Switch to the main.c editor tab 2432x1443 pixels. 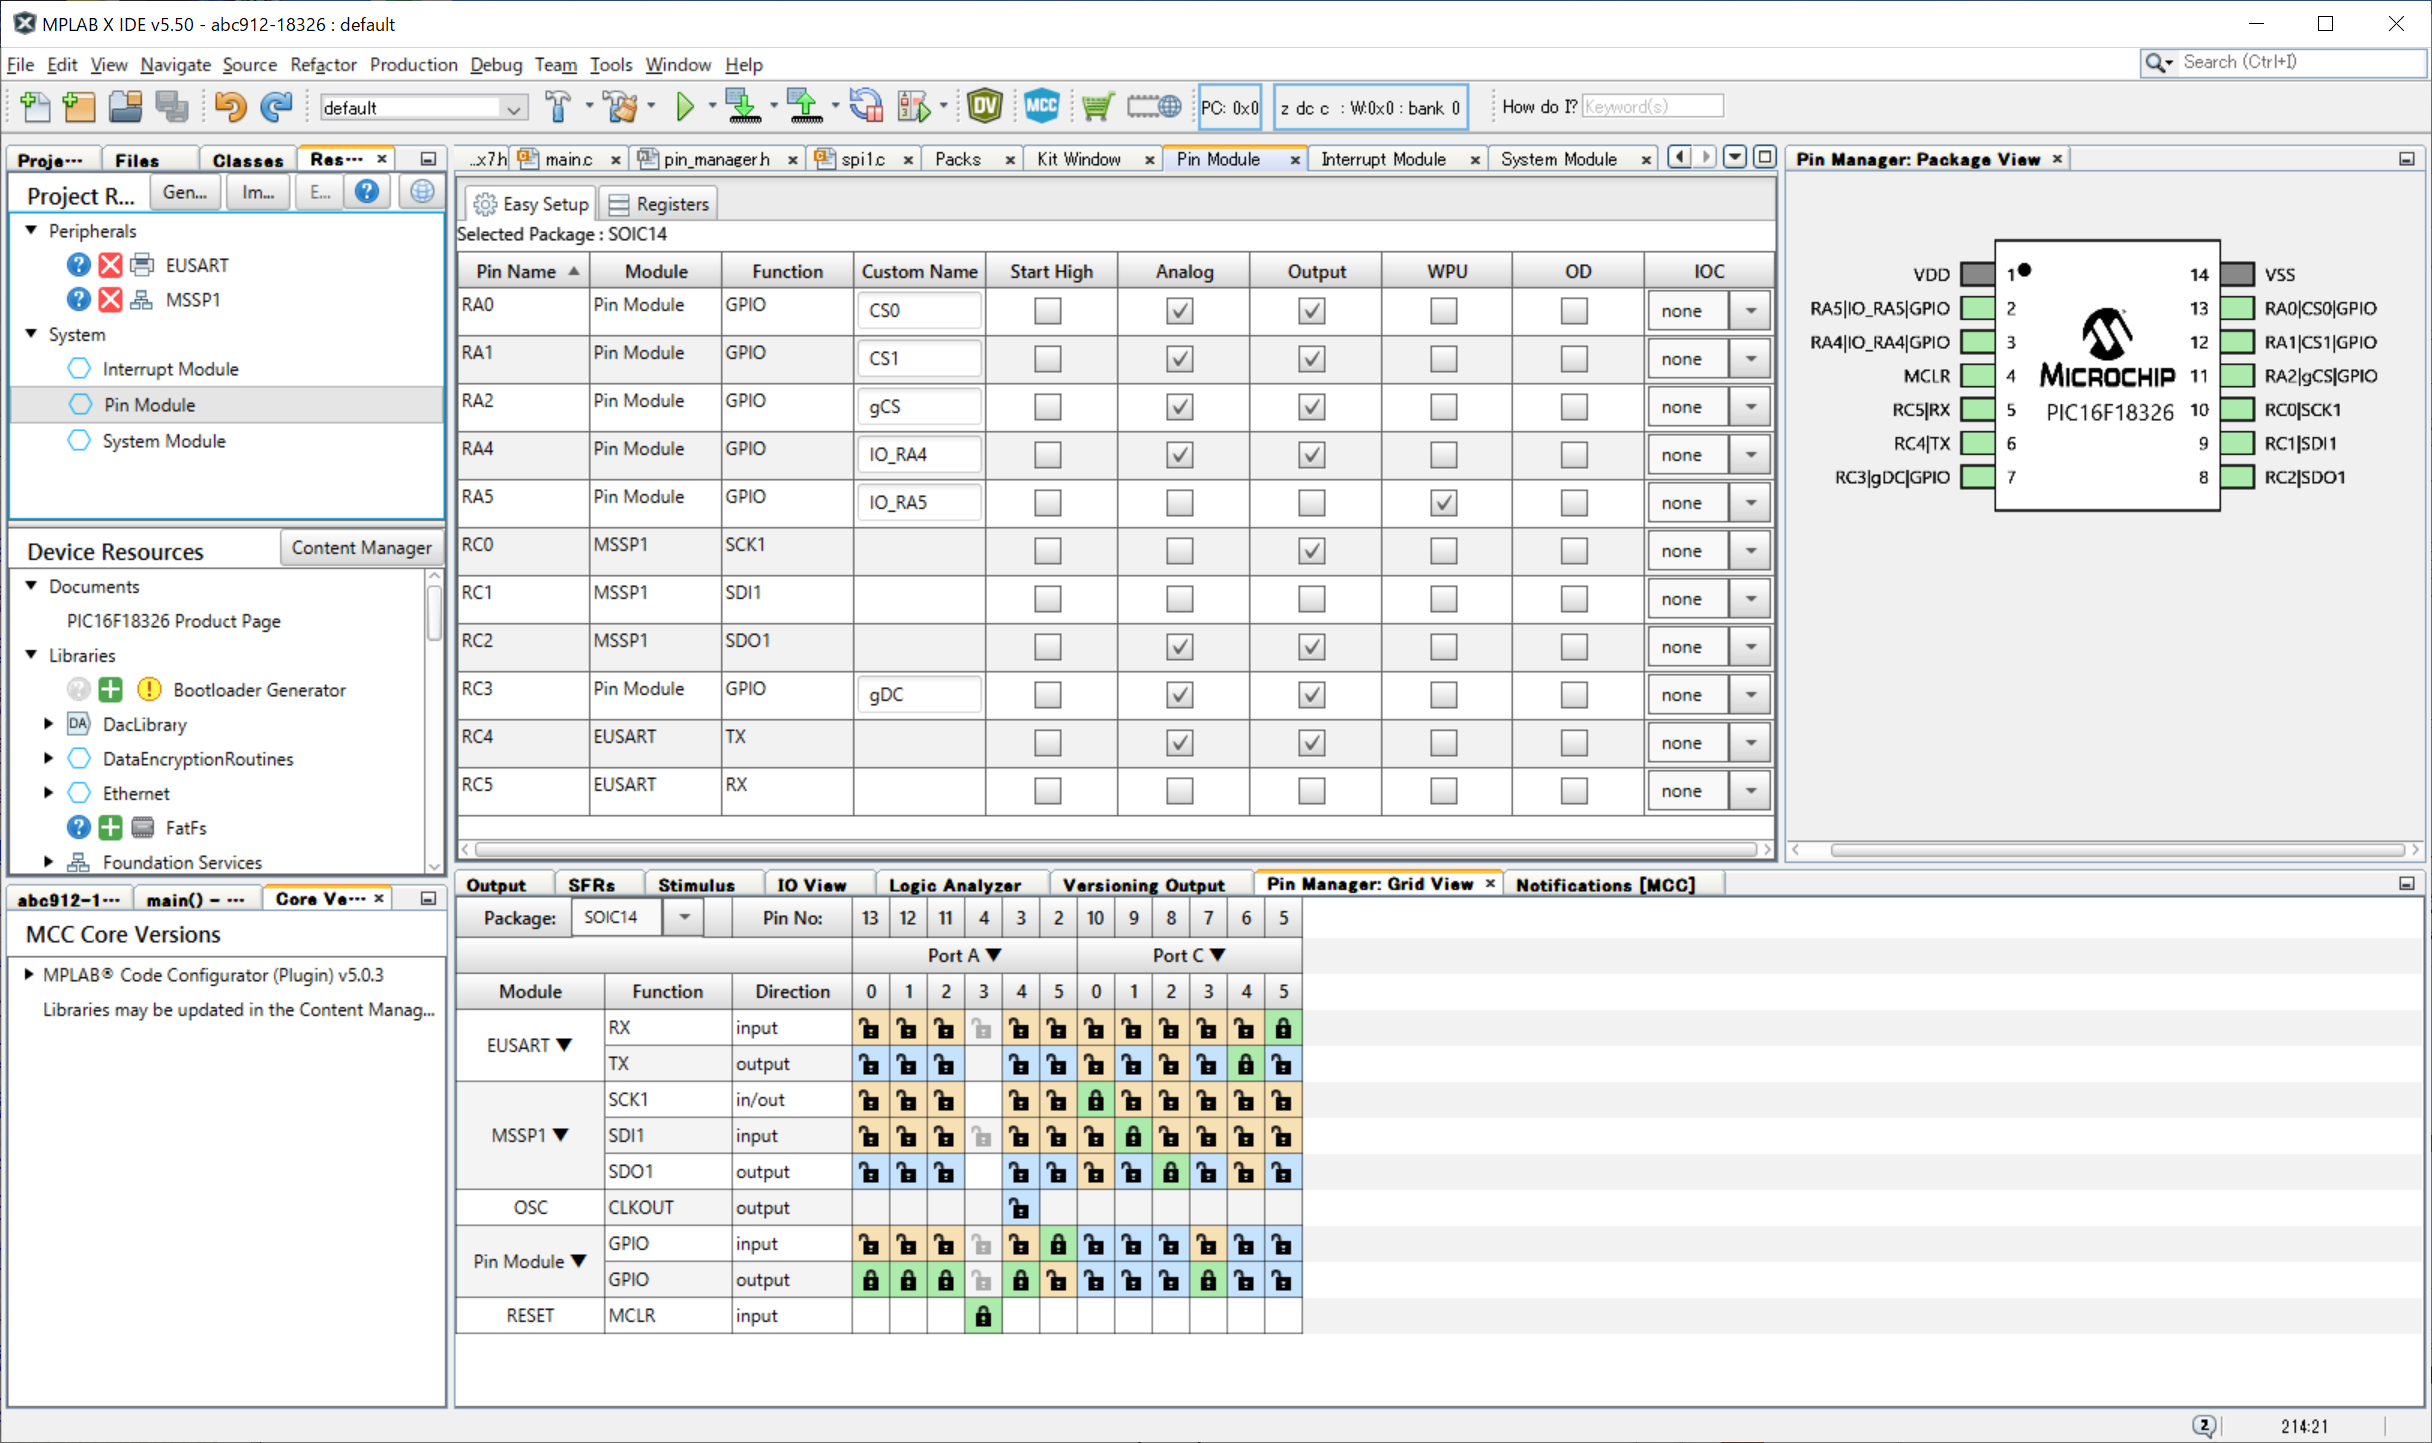coord(569,159)
